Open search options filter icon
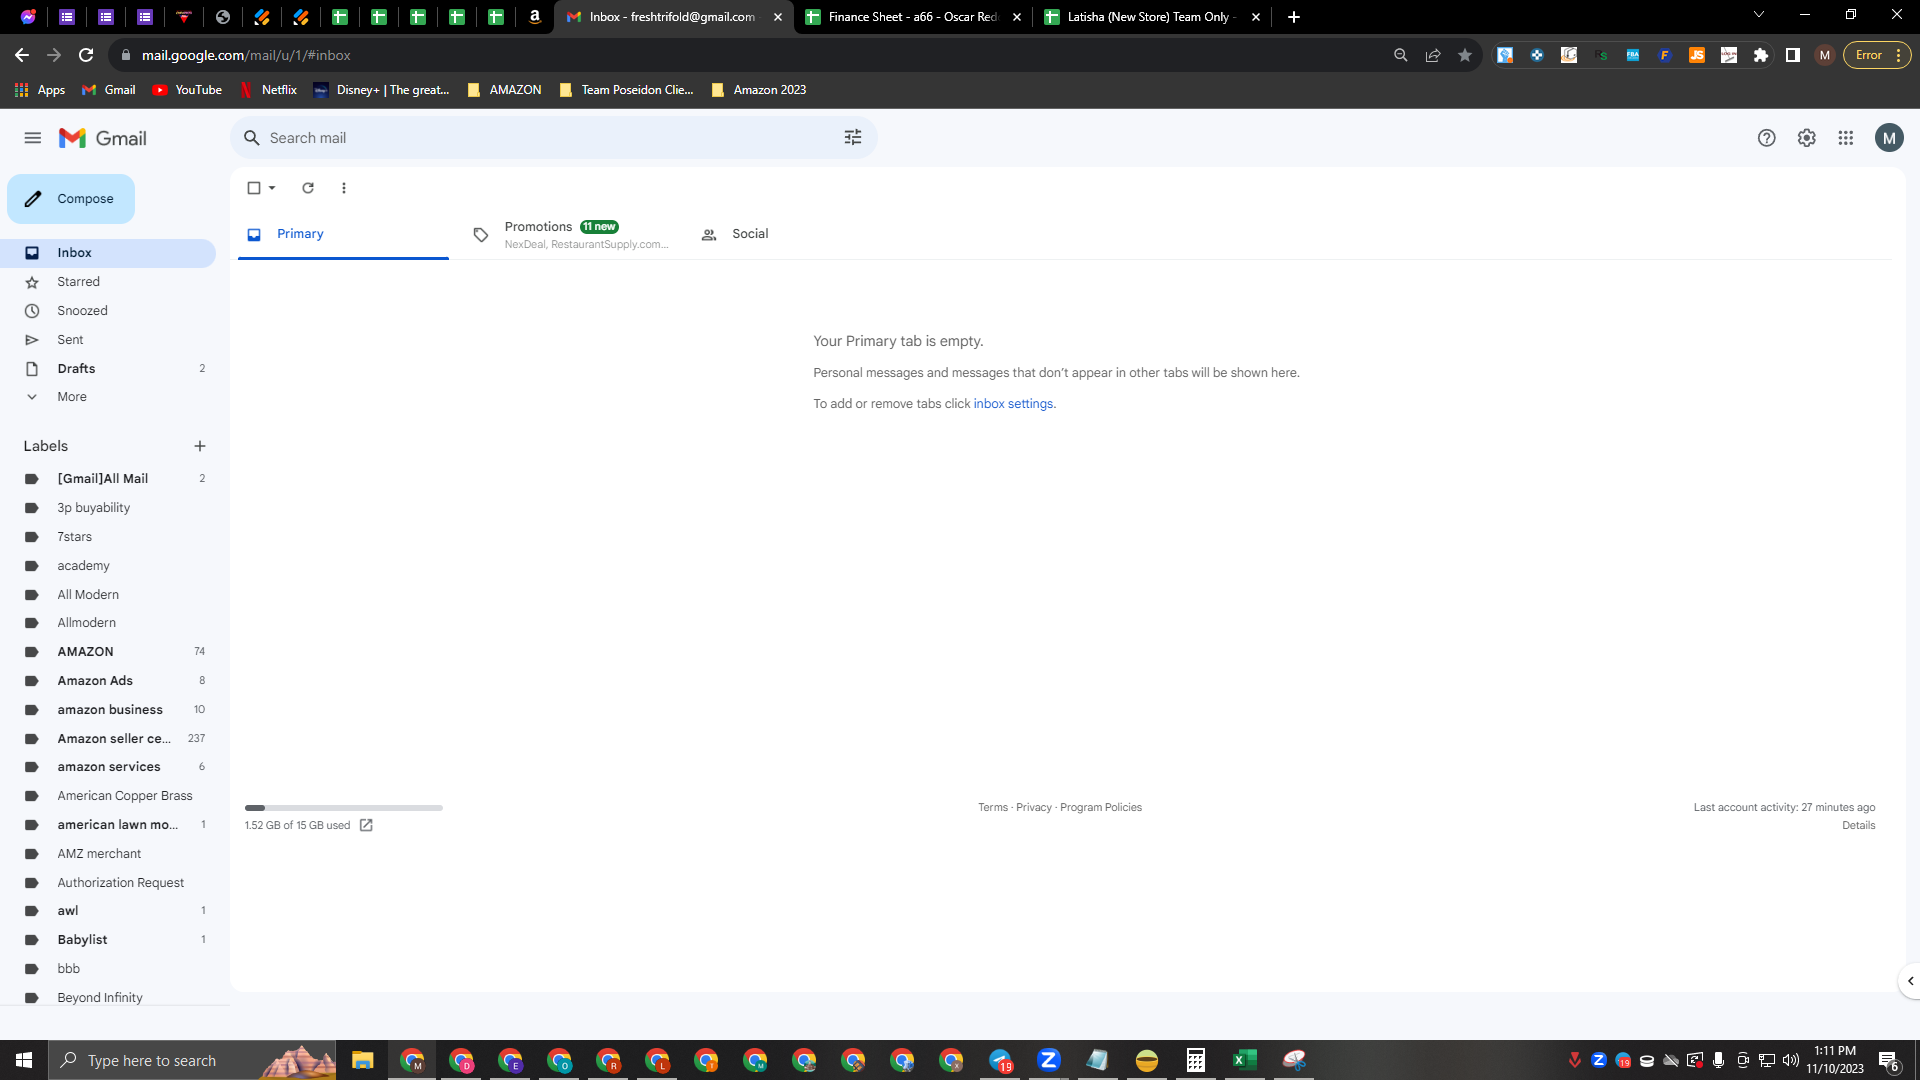The image size is (1920, 1080). pos(853,138)
